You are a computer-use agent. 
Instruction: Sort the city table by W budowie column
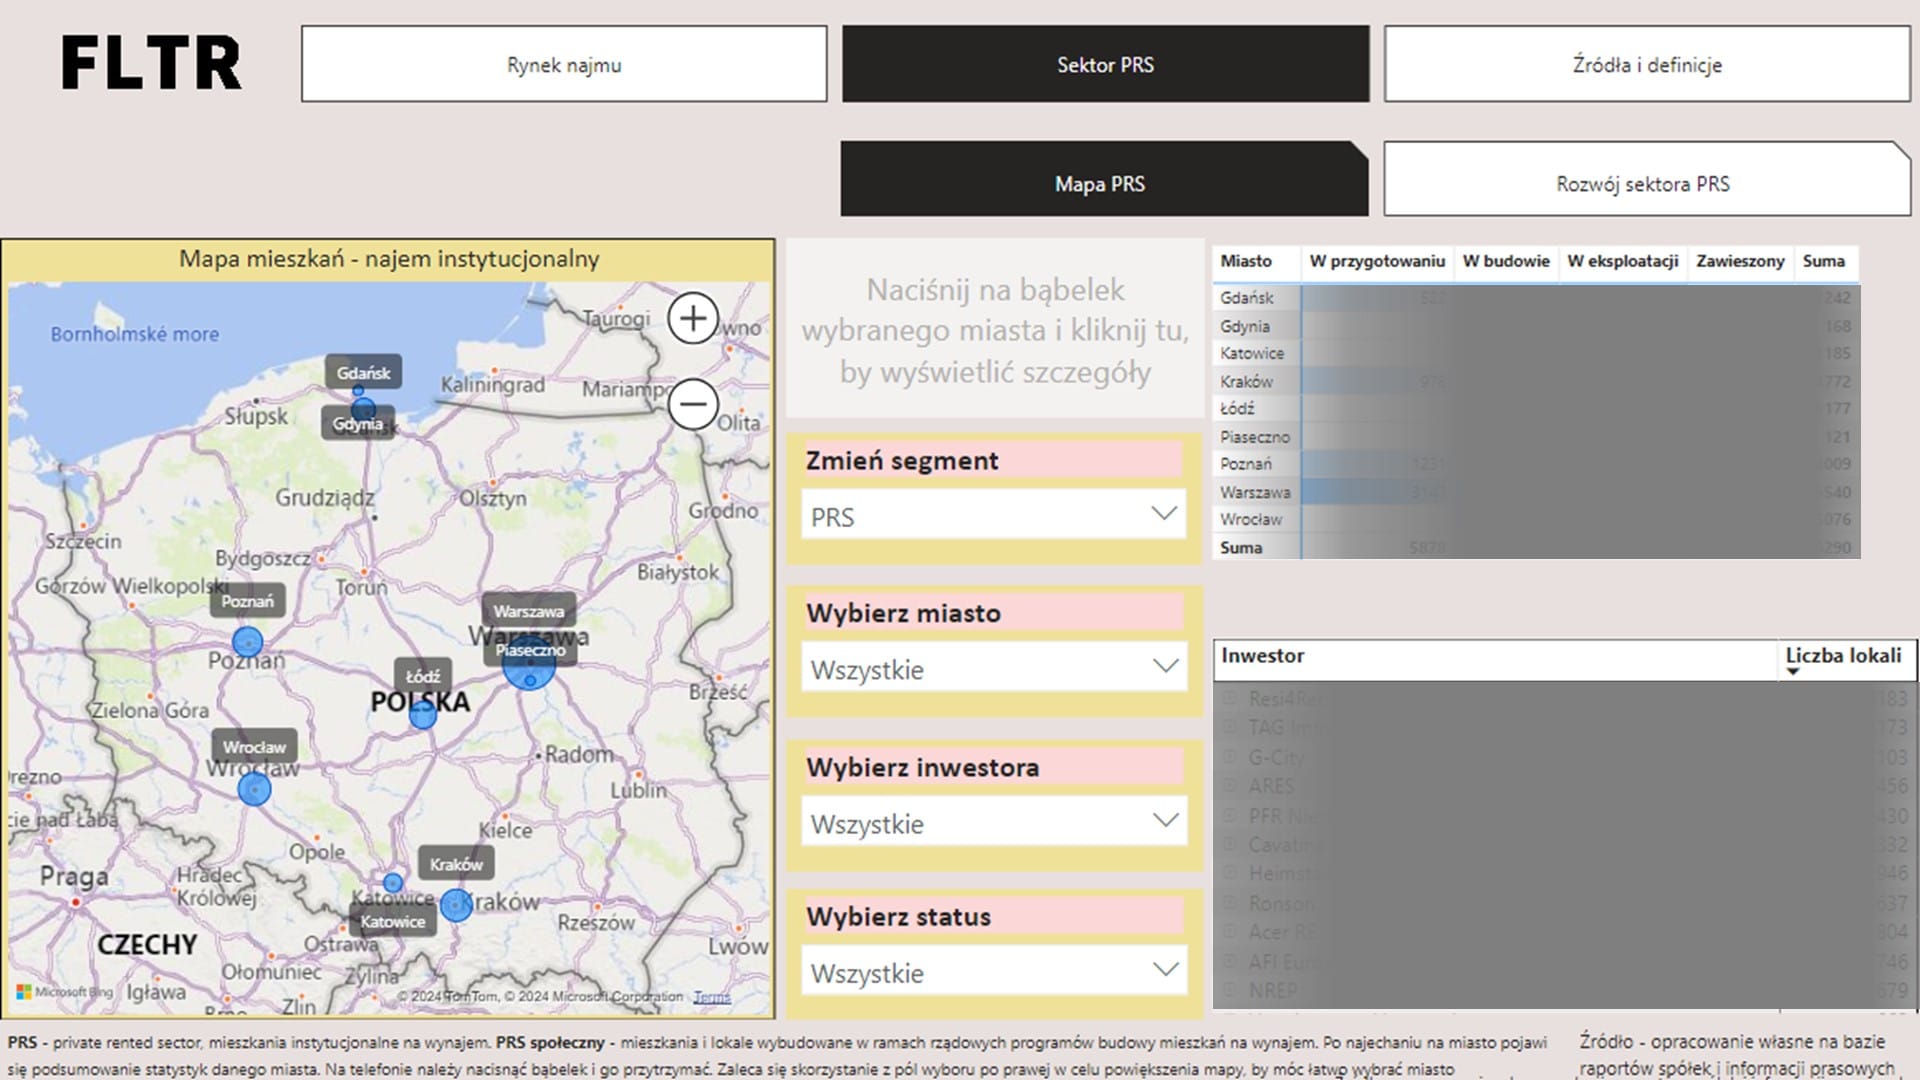coord(1505,261)
